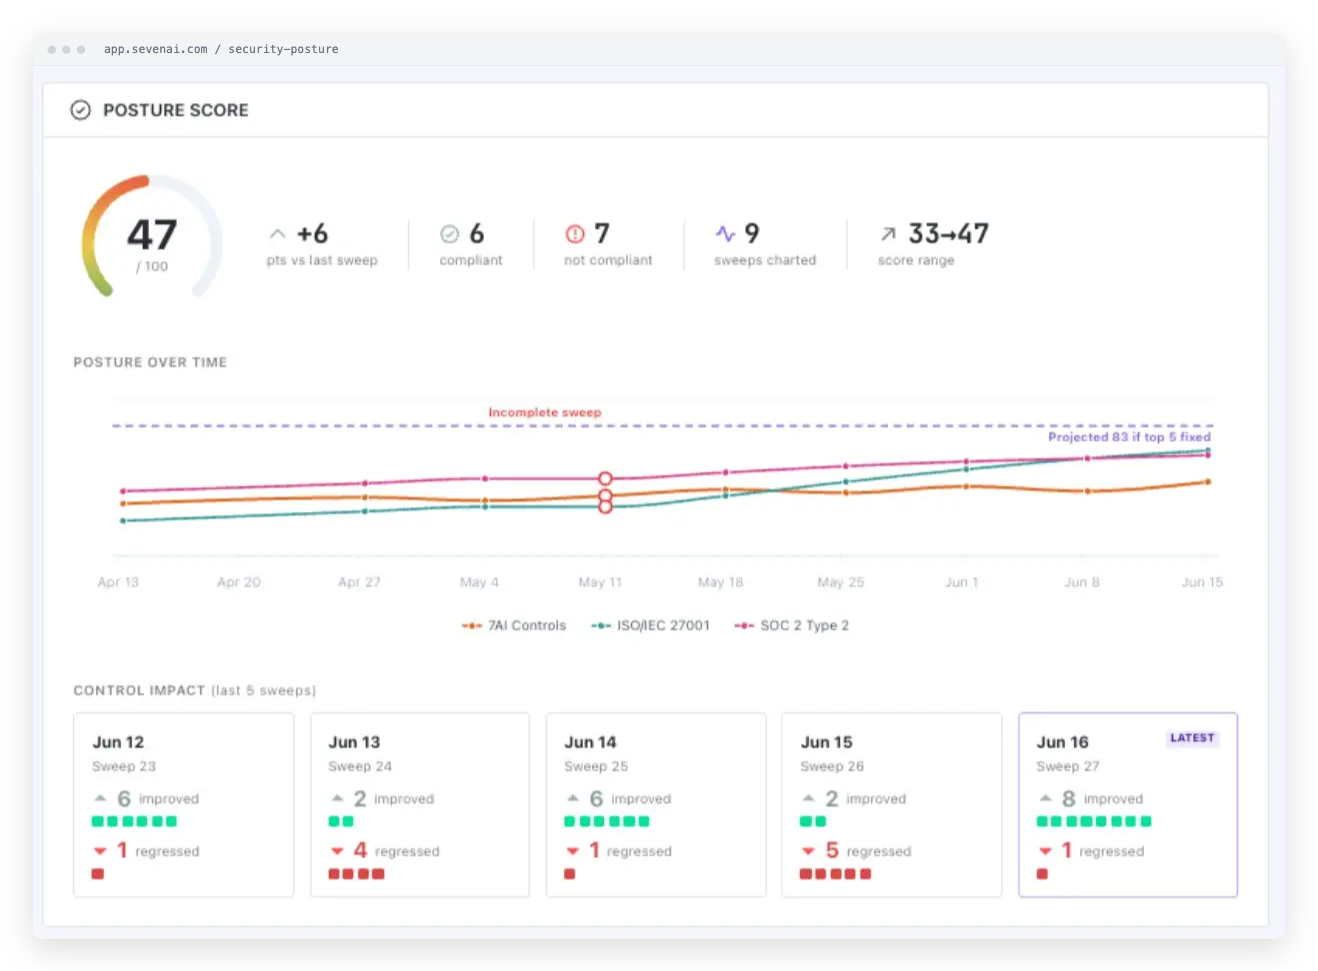The image size is (1318, 971).
Task: Click the ISO/IEC 27001 incomplete sweep marker
Action: coord(605,507)
